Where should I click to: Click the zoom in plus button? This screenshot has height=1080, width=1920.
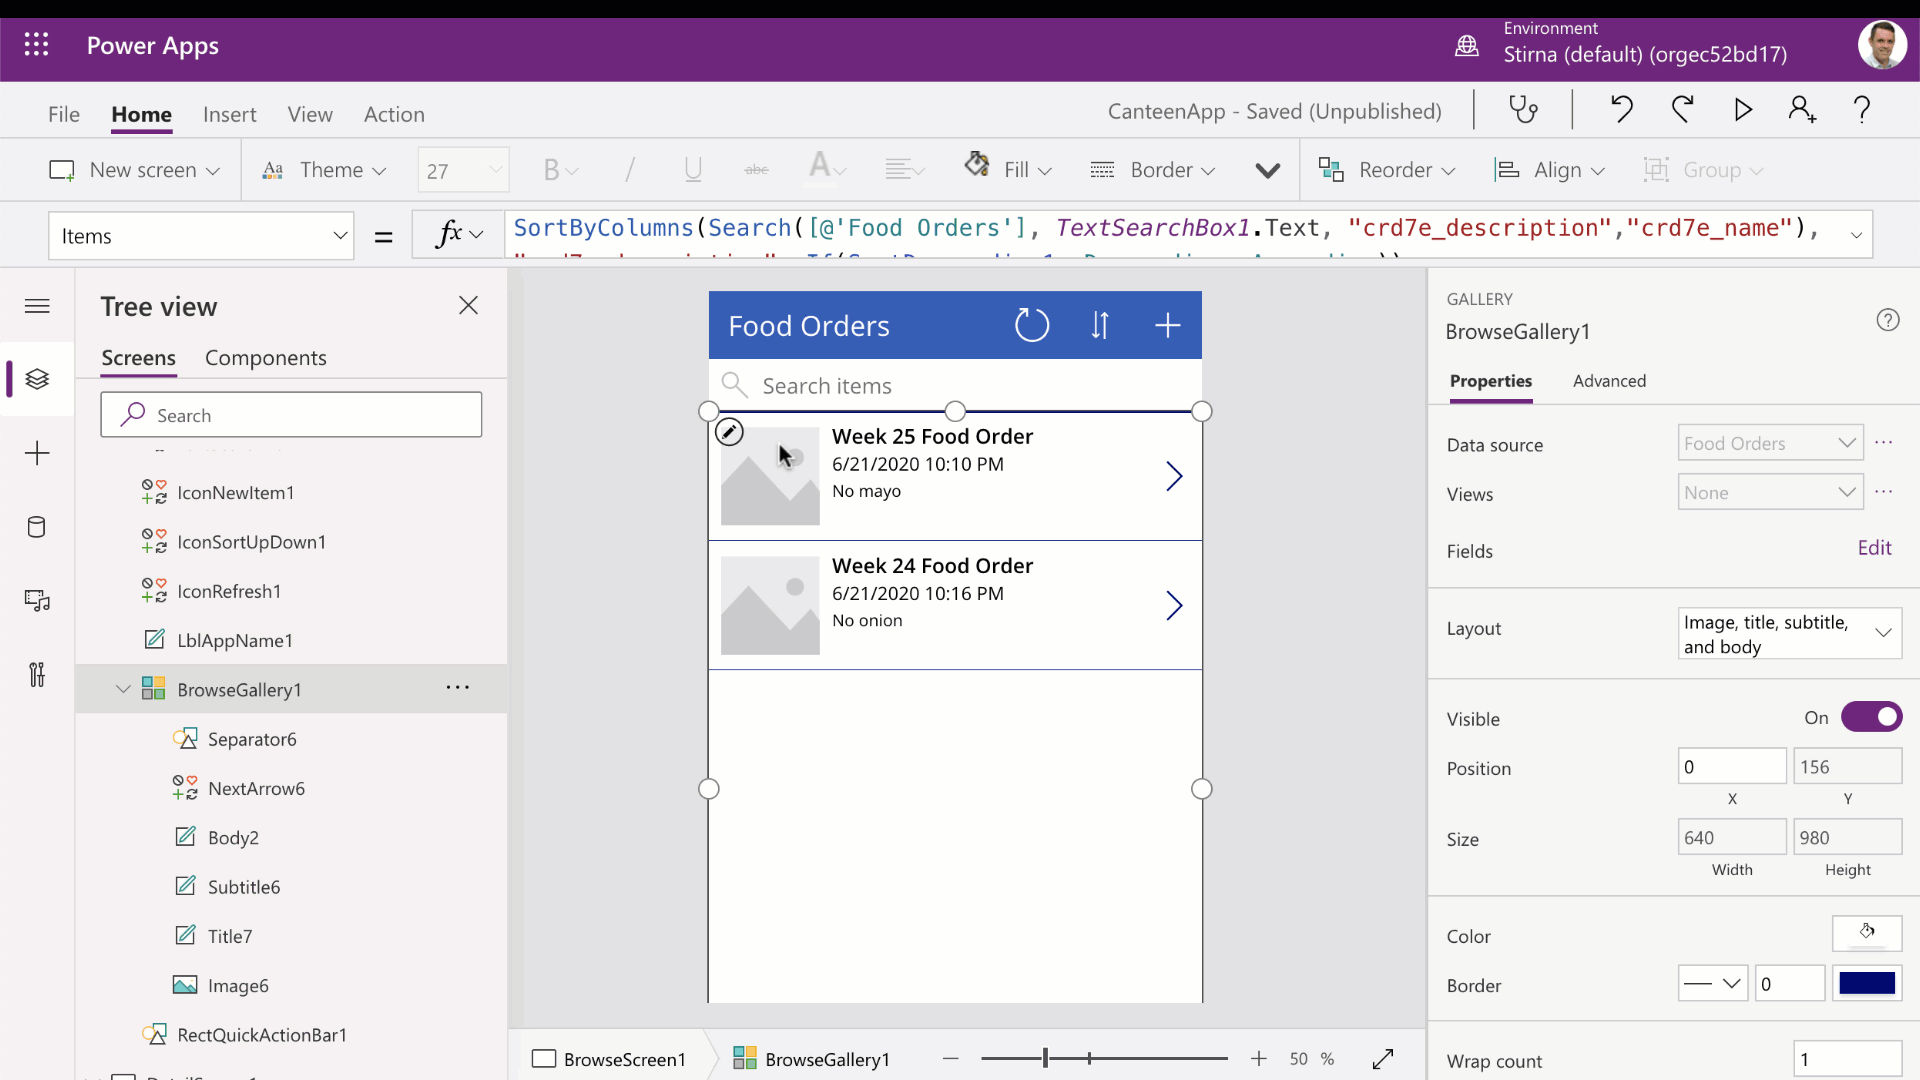pos(1258,1059)
